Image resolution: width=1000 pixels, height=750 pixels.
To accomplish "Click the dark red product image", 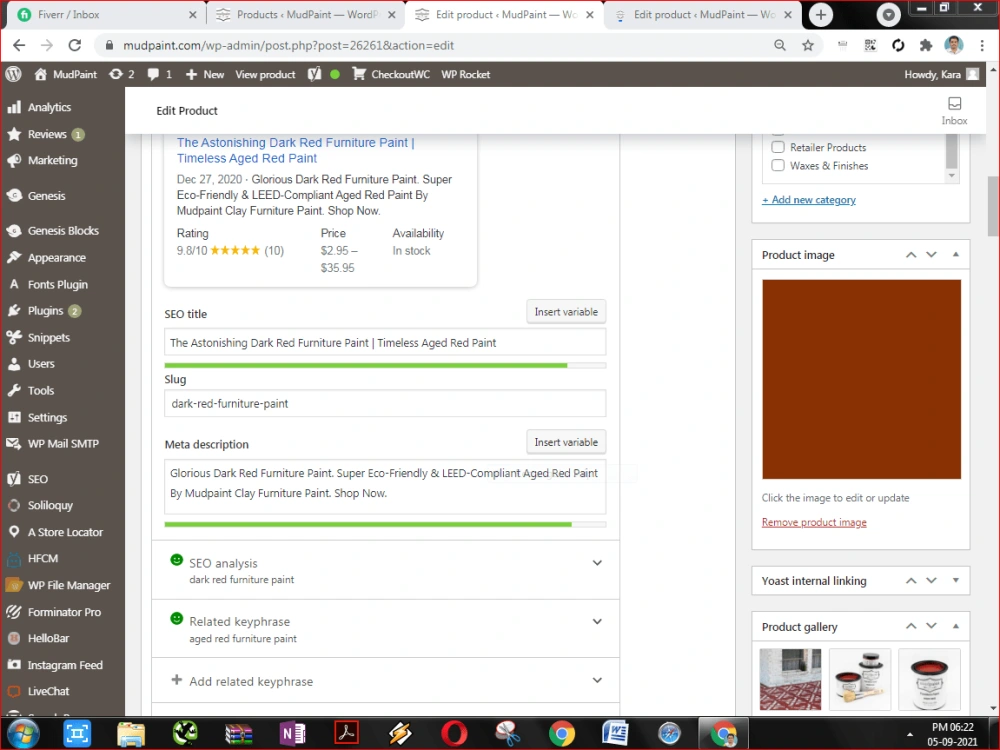I will point(861,379).
